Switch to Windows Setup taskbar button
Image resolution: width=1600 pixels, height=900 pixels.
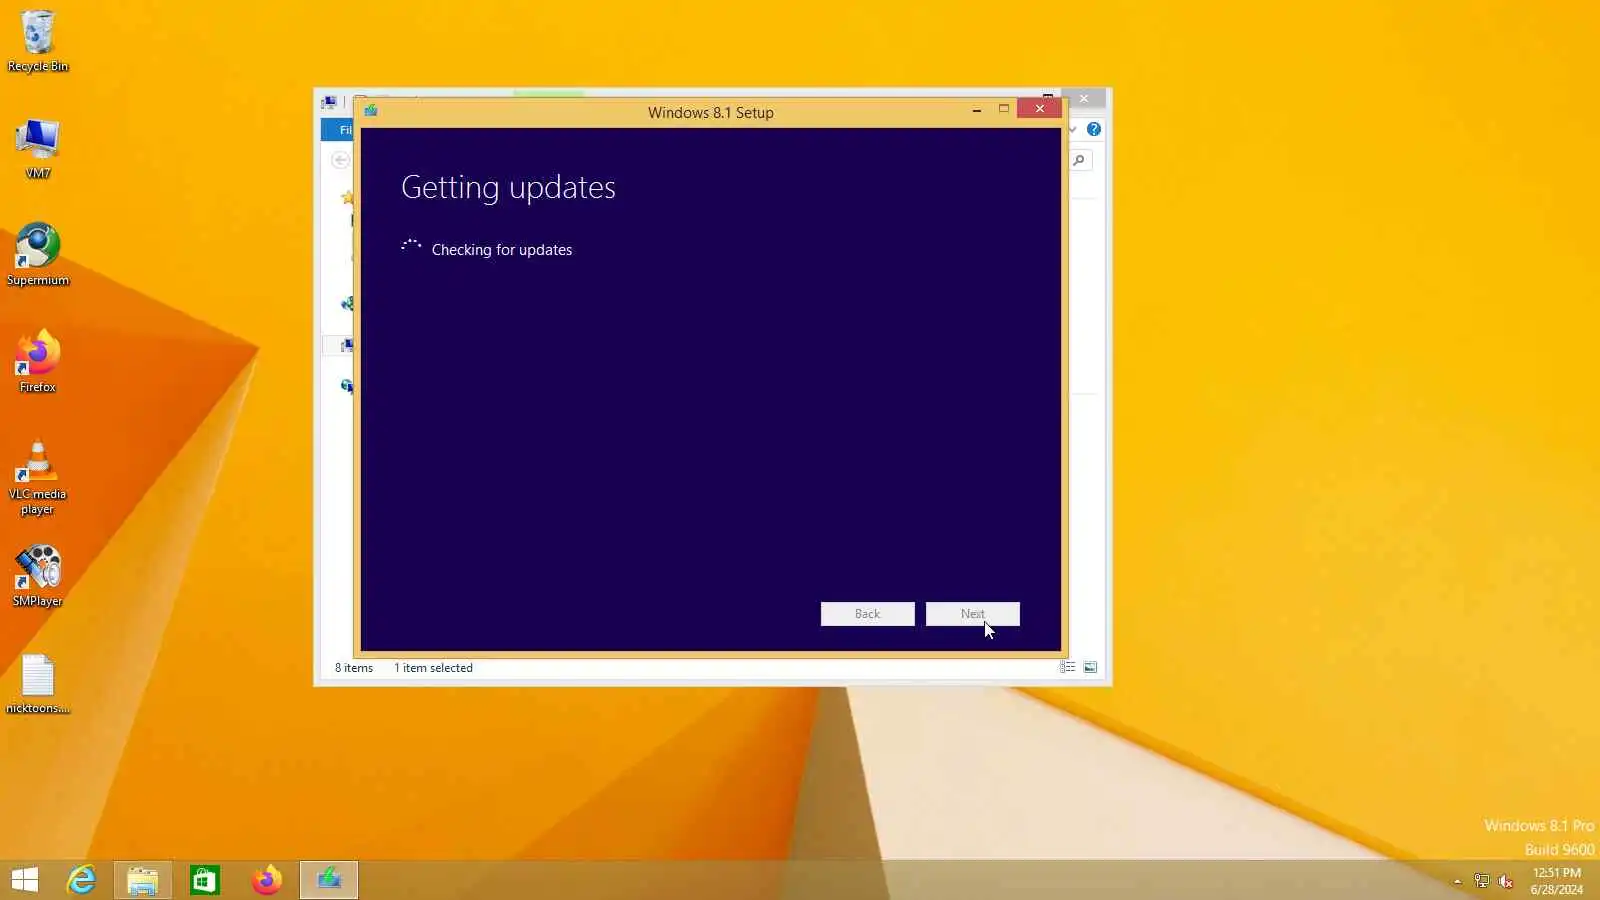pos(329,880)
